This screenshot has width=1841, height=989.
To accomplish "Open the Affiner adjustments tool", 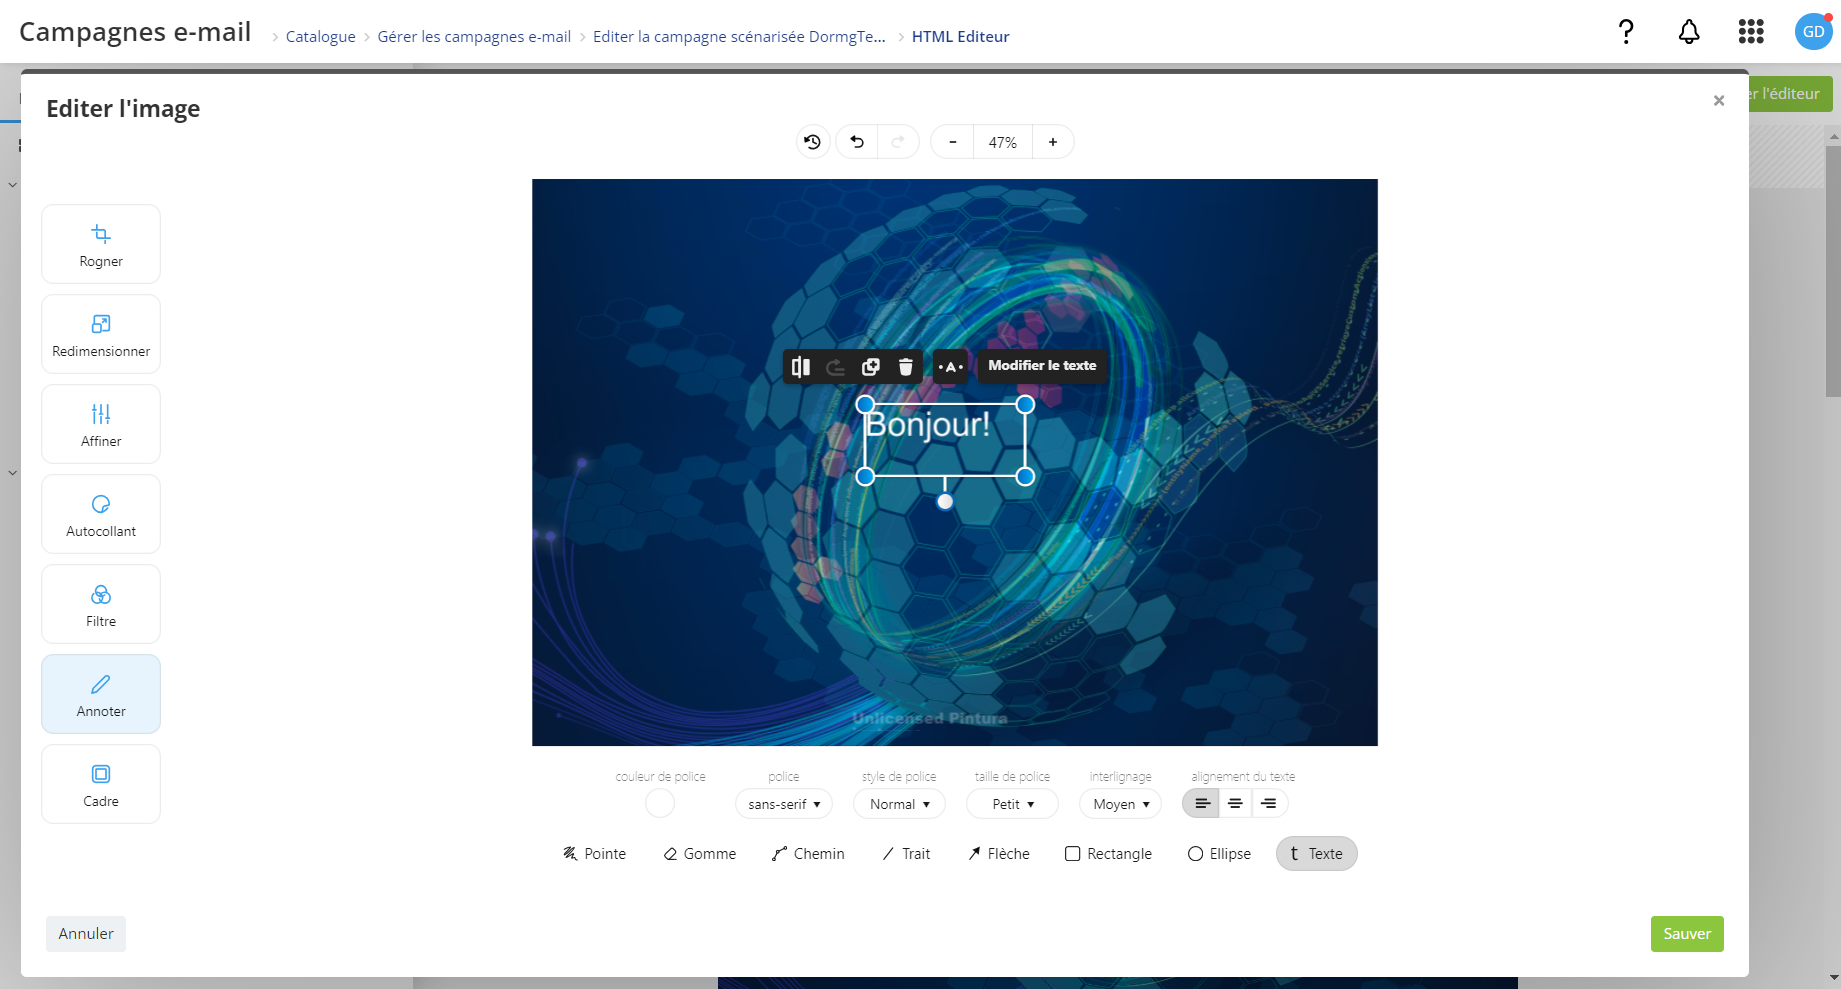I will click(101, 424).
